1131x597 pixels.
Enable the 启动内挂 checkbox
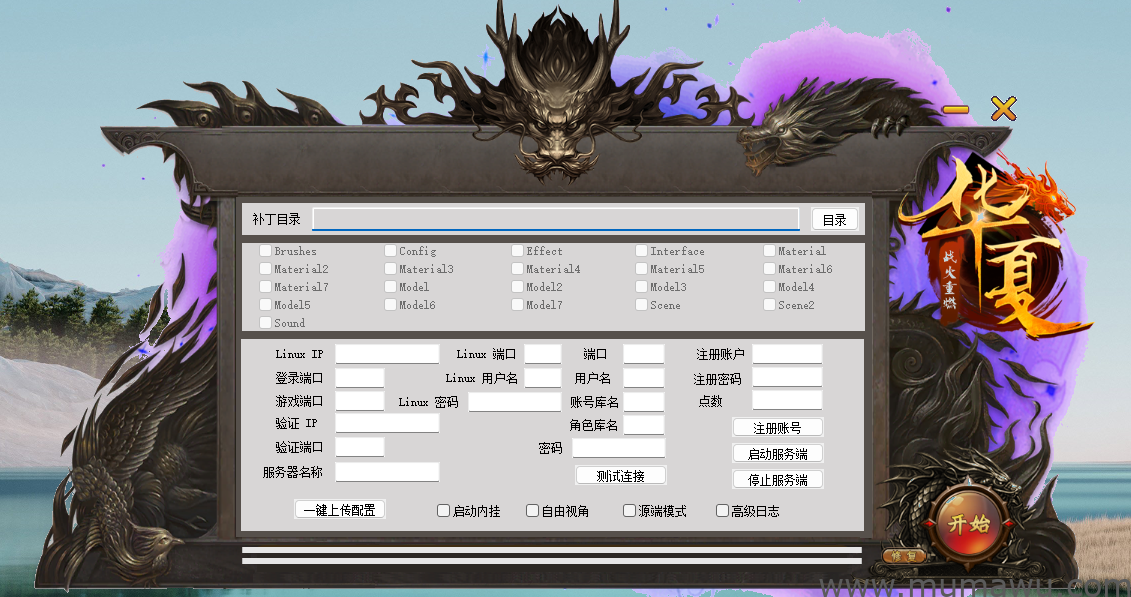coord(444,511)
